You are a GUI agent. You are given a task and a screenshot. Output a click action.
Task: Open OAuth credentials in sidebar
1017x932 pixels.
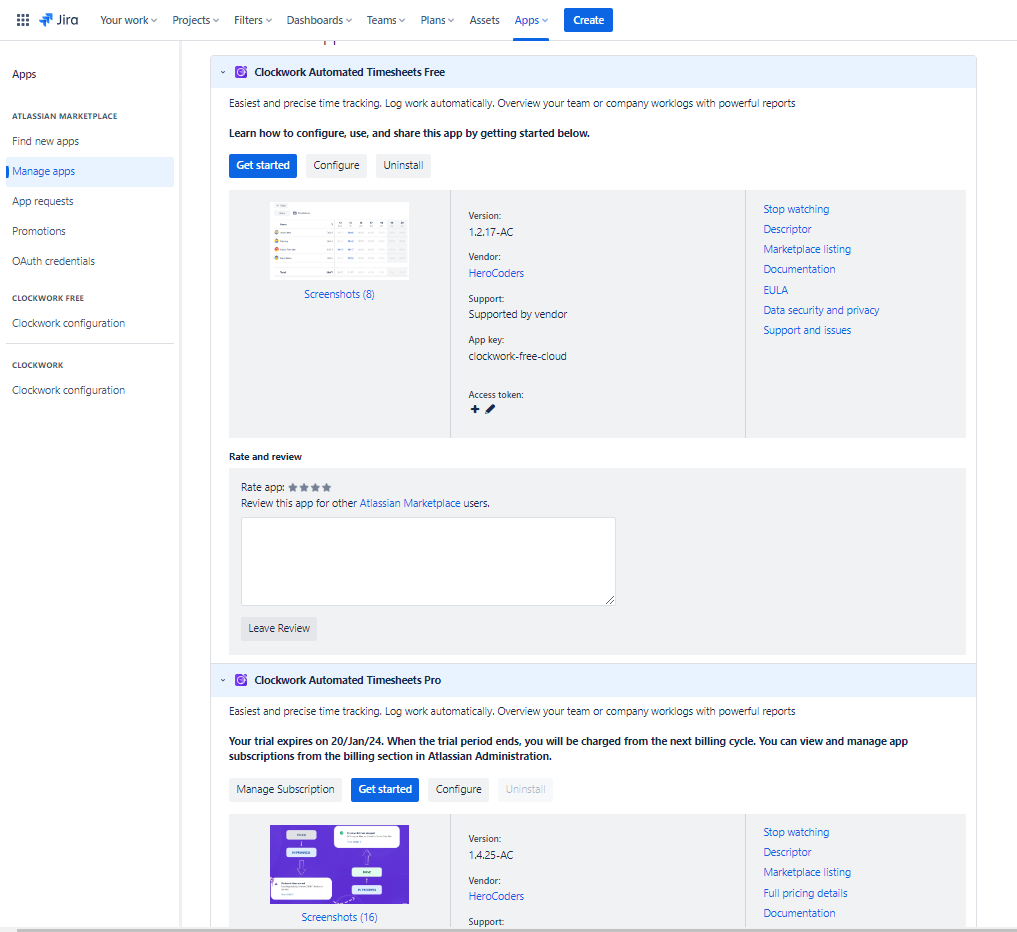53,261
